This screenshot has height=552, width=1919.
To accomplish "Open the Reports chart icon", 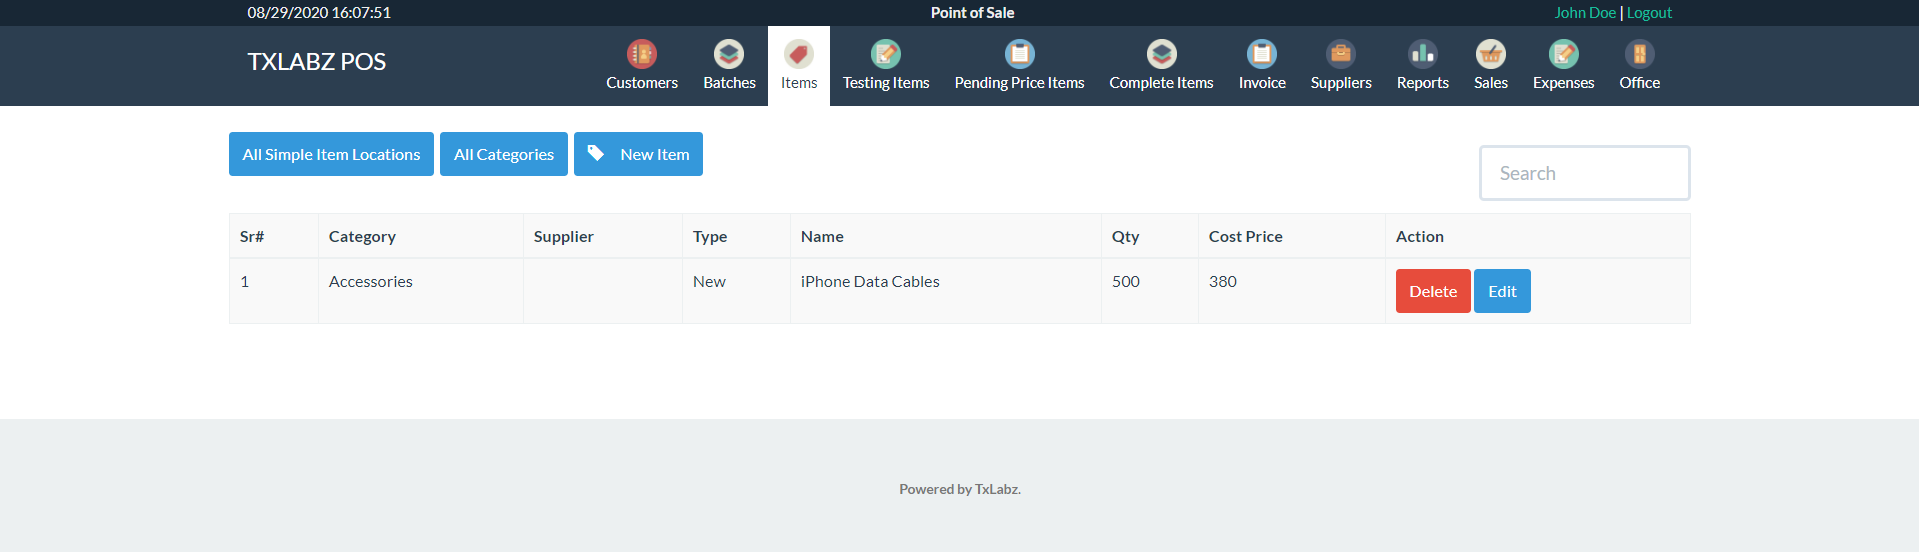I will point(1423,53).
